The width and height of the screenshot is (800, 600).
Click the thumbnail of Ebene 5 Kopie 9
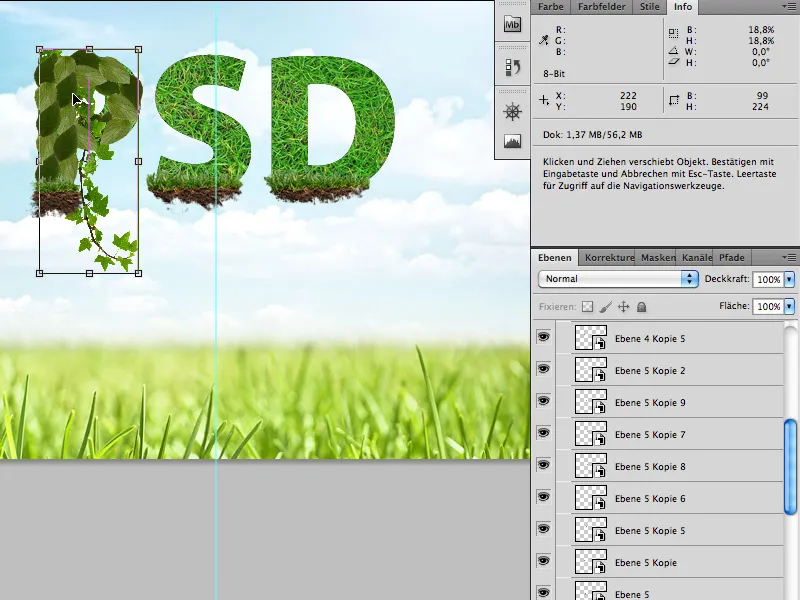(x=591, y=402)
